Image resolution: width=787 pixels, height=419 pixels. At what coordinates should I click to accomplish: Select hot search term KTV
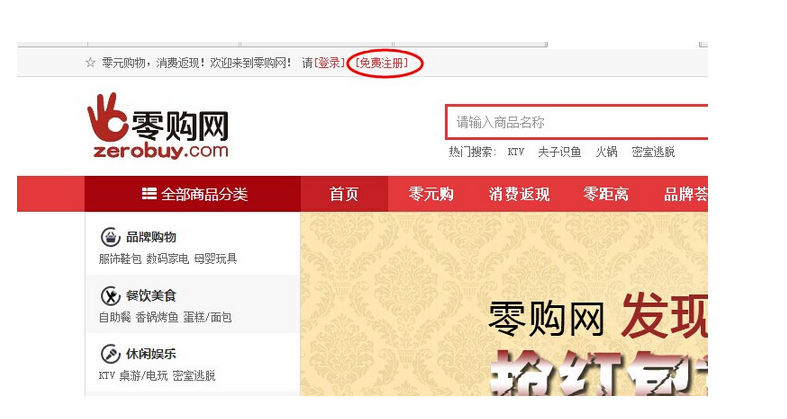(x=515, y=152)
